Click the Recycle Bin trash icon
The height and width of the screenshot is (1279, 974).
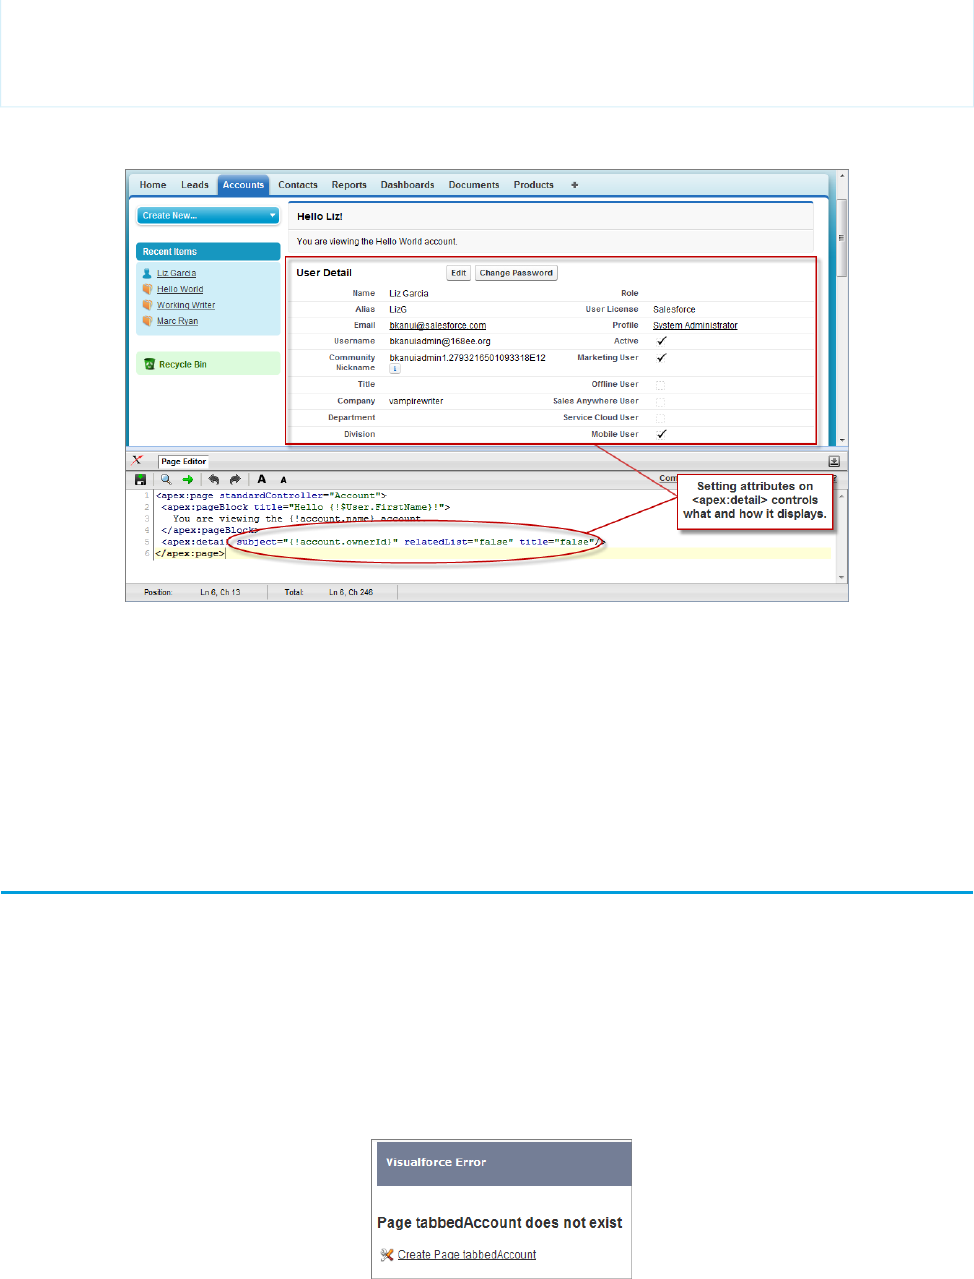coord(149,364)
